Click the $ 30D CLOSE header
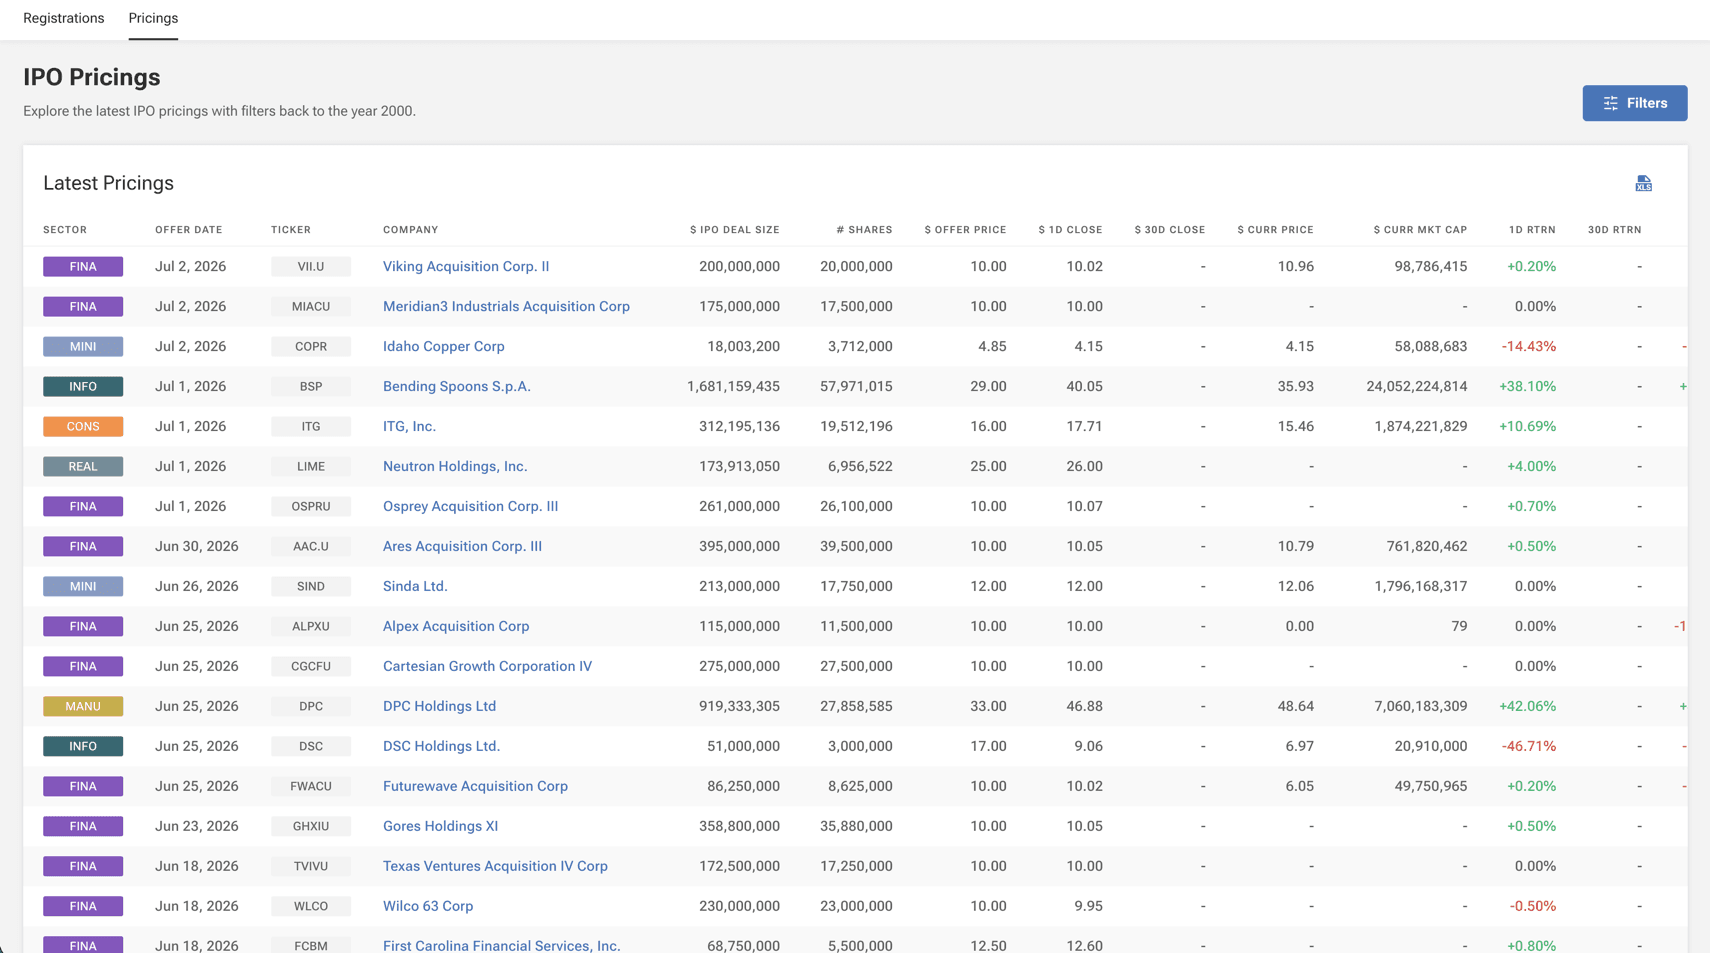The image size is (1710, 953). 1170,230
